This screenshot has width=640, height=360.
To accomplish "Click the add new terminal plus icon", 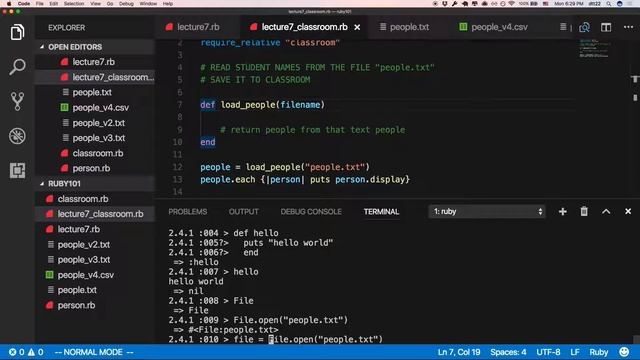I will coord(562,211).
